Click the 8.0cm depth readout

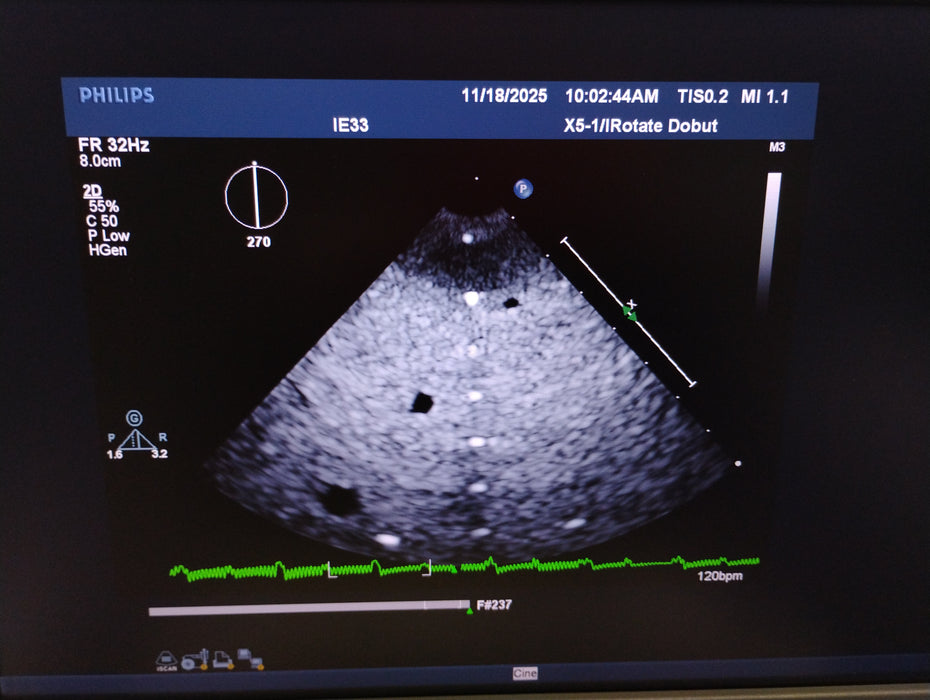point(99,160)
